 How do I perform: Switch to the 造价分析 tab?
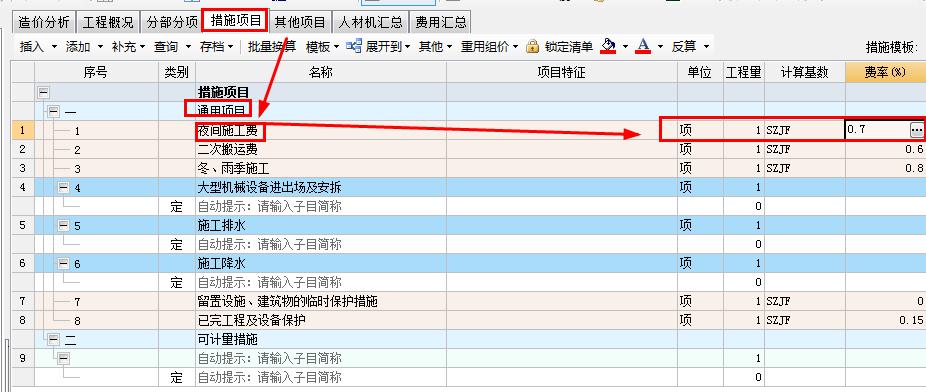tap(44, 22)
